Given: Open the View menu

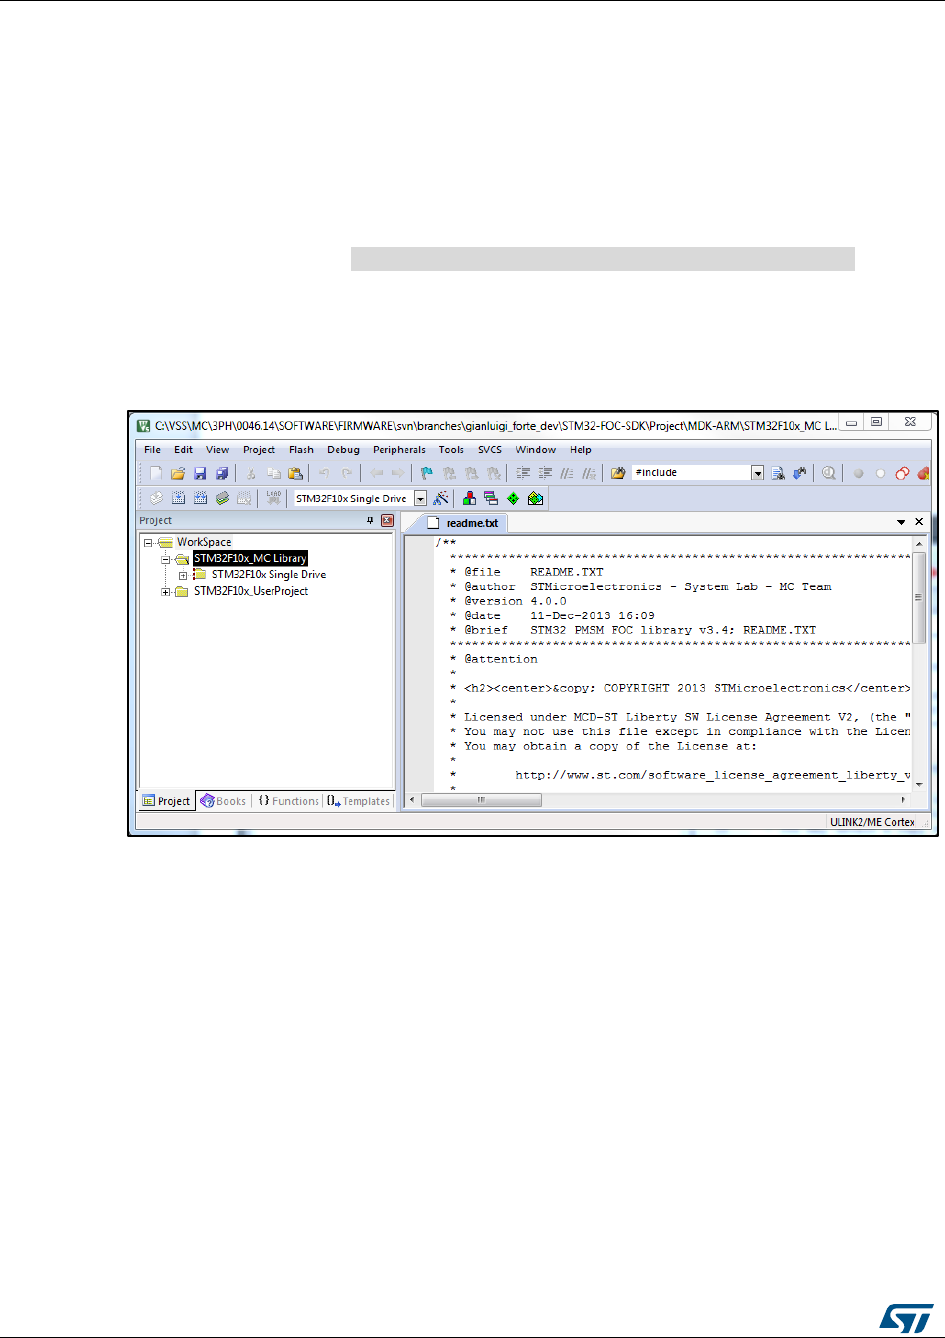Looking at the screenshot, I should [217, 450].
